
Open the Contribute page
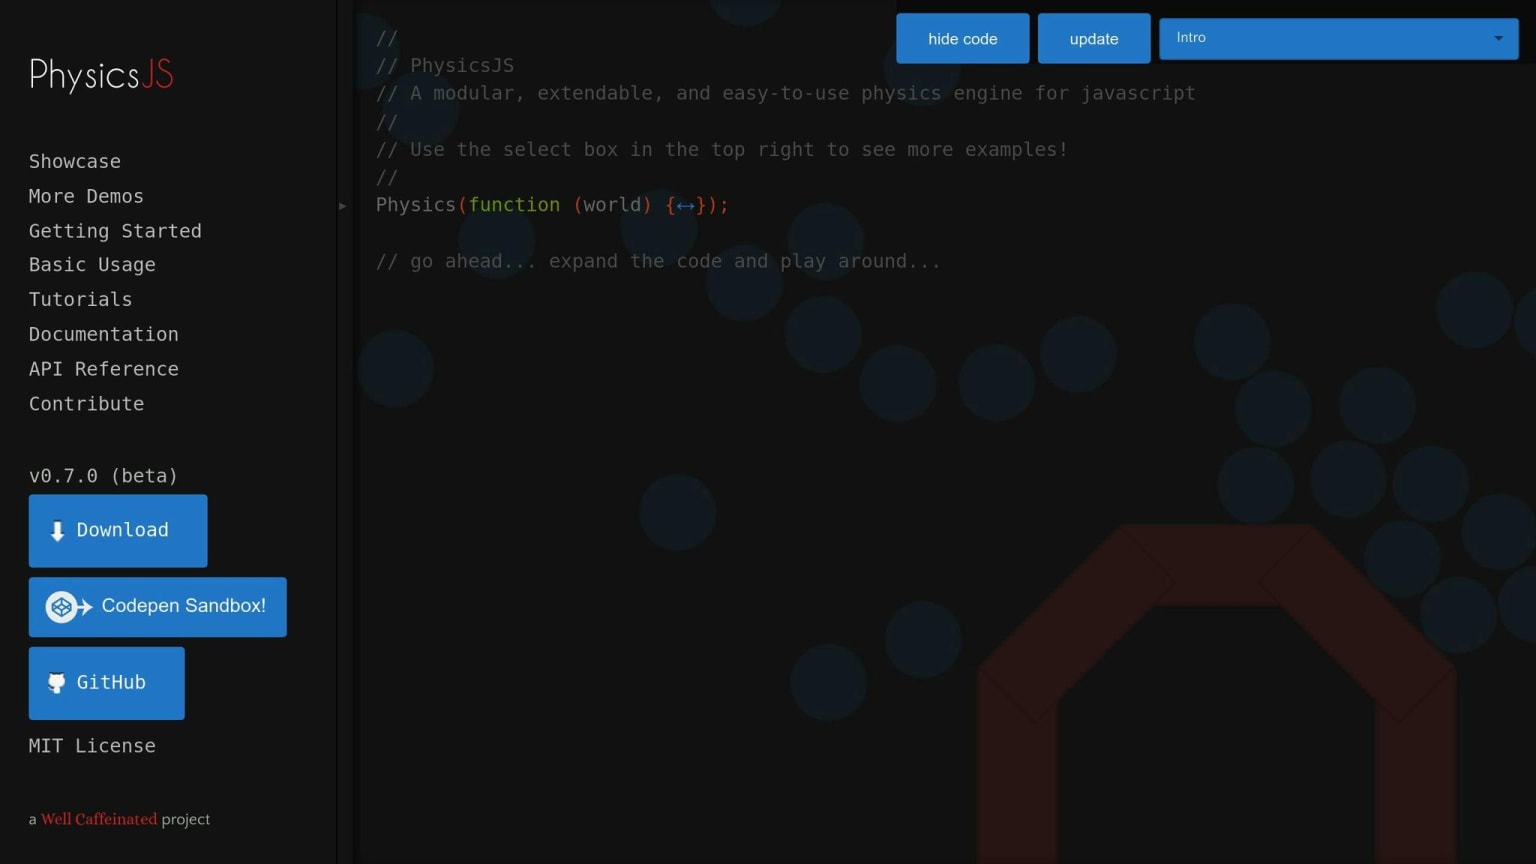point(87,404)
